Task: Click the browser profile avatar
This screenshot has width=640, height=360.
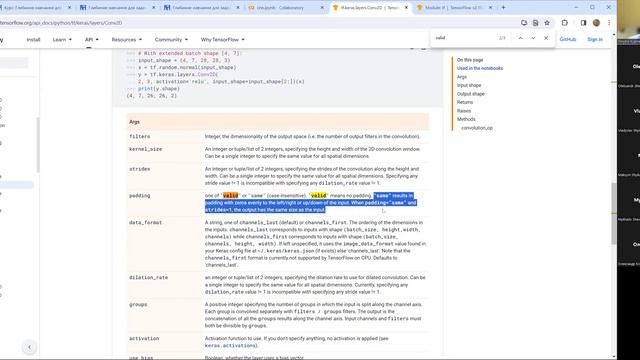Action: coord(596,23)
